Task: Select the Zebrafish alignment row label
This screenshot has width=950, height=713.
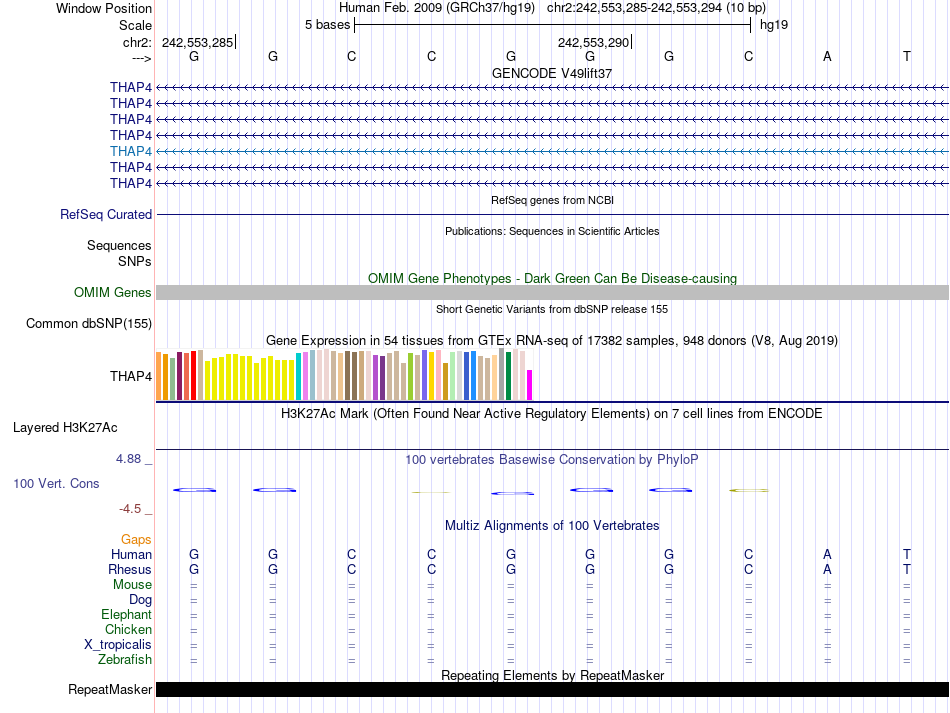Action: tap(125, 660)
